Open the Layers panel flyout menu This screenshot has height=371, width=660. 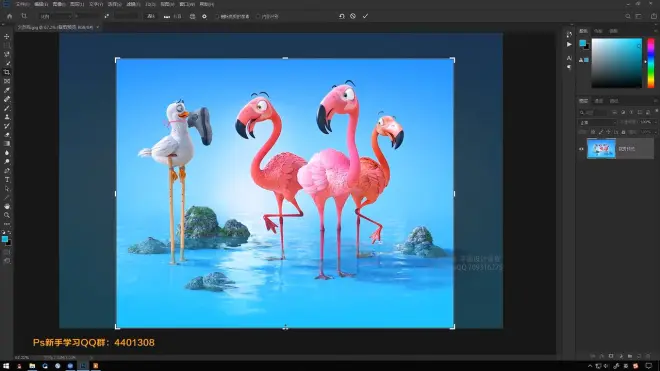(656, 101)
